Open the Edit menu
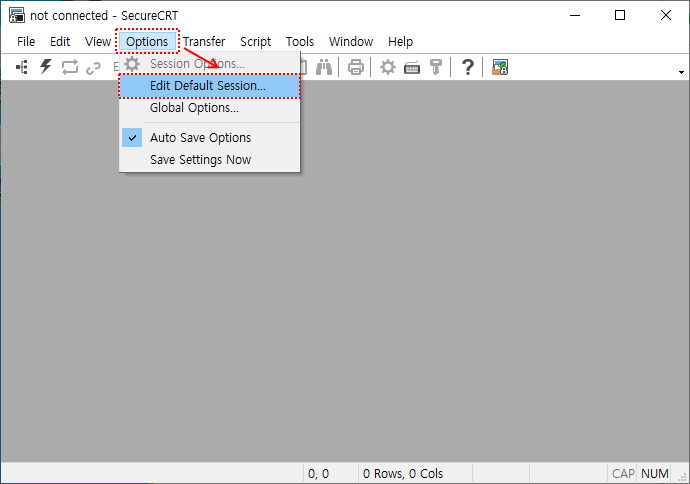This screenshot has width=690, height=484. 60,41
